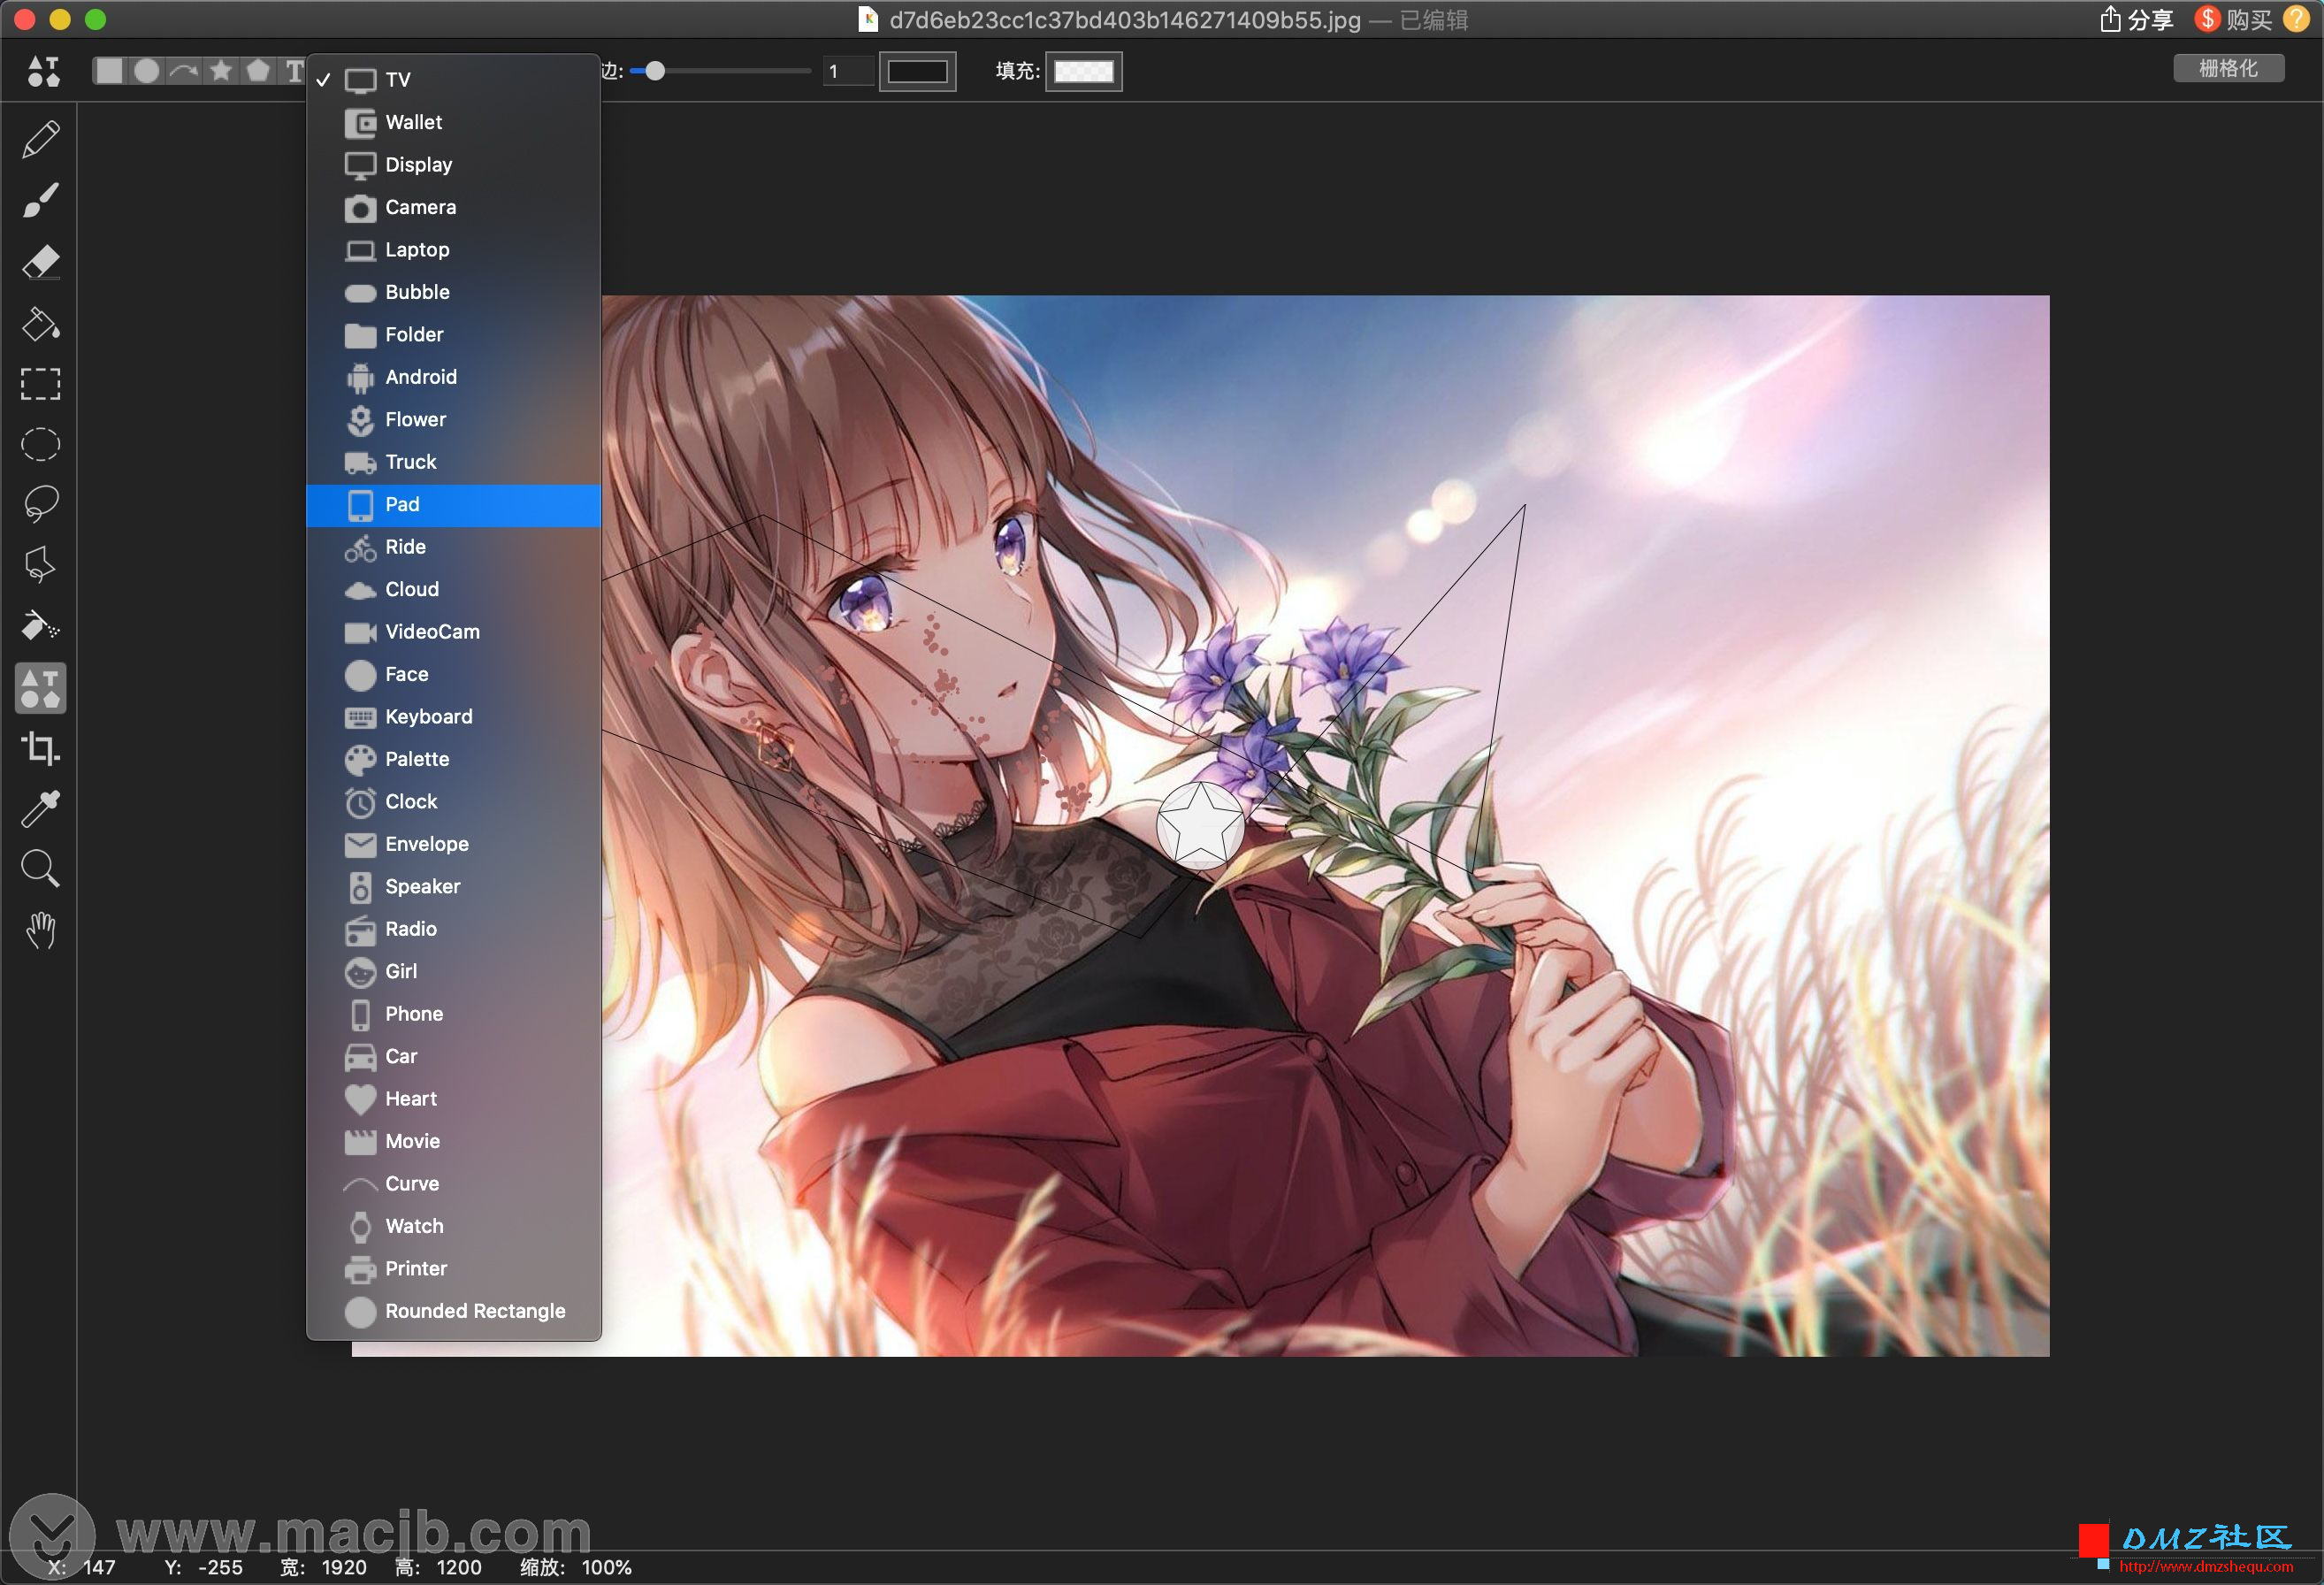Click the document file icon in title bar

click(x=868, y=20)
